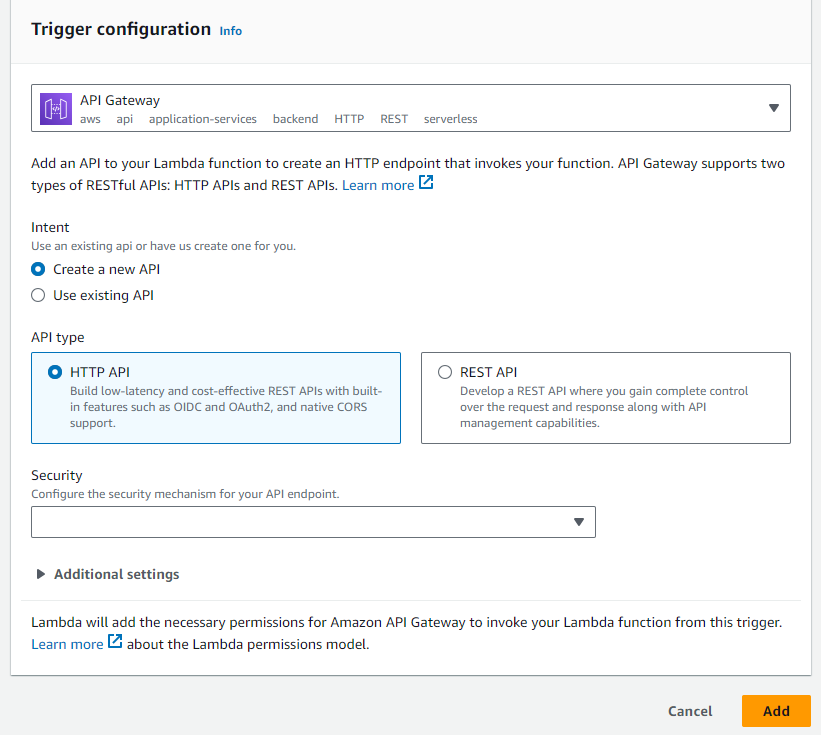This screenshot has width=821, height=735.
Task: Select the Use existing API option
Action: 38,295
